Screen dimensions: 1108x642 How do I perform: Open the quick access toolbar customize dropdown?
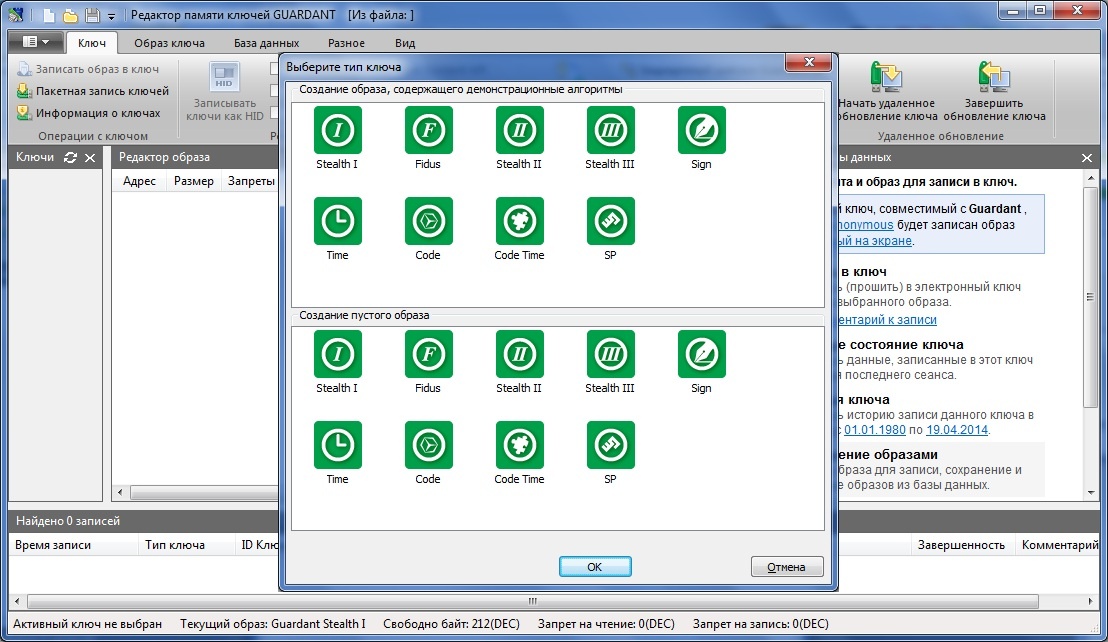[x=111, y=16]
